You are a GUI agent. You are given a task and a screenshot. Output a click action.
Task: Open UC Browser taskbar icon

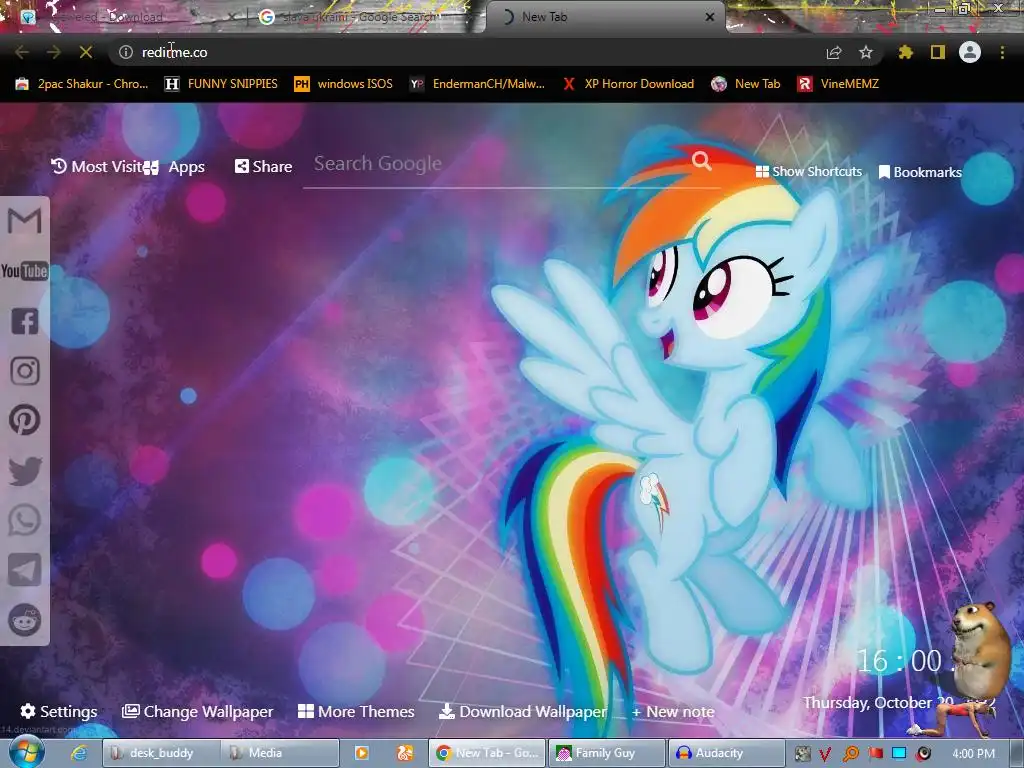tap(405, 753)
